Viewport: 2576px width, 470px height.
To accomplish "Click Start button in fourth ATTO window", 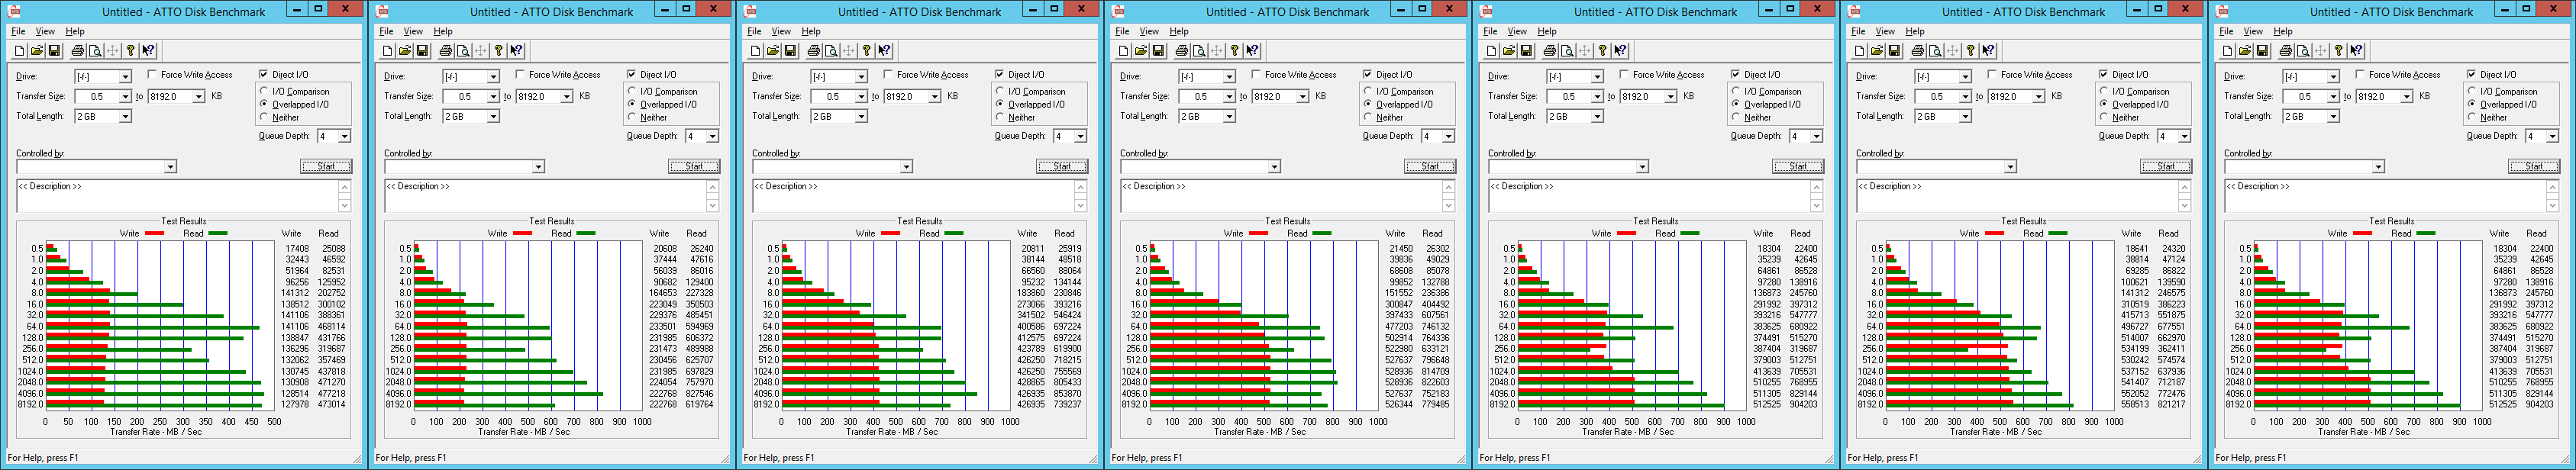I will tap(1430, 167).
